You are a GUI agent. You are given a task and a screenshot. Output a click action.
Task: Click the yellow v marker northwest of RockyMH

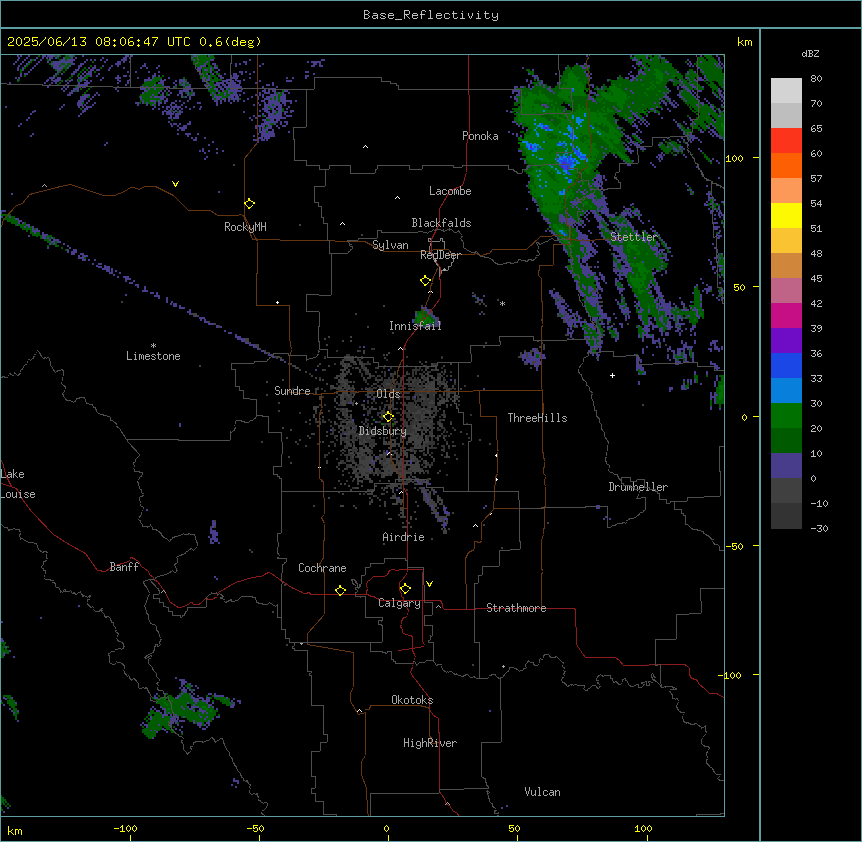[175, 184]
